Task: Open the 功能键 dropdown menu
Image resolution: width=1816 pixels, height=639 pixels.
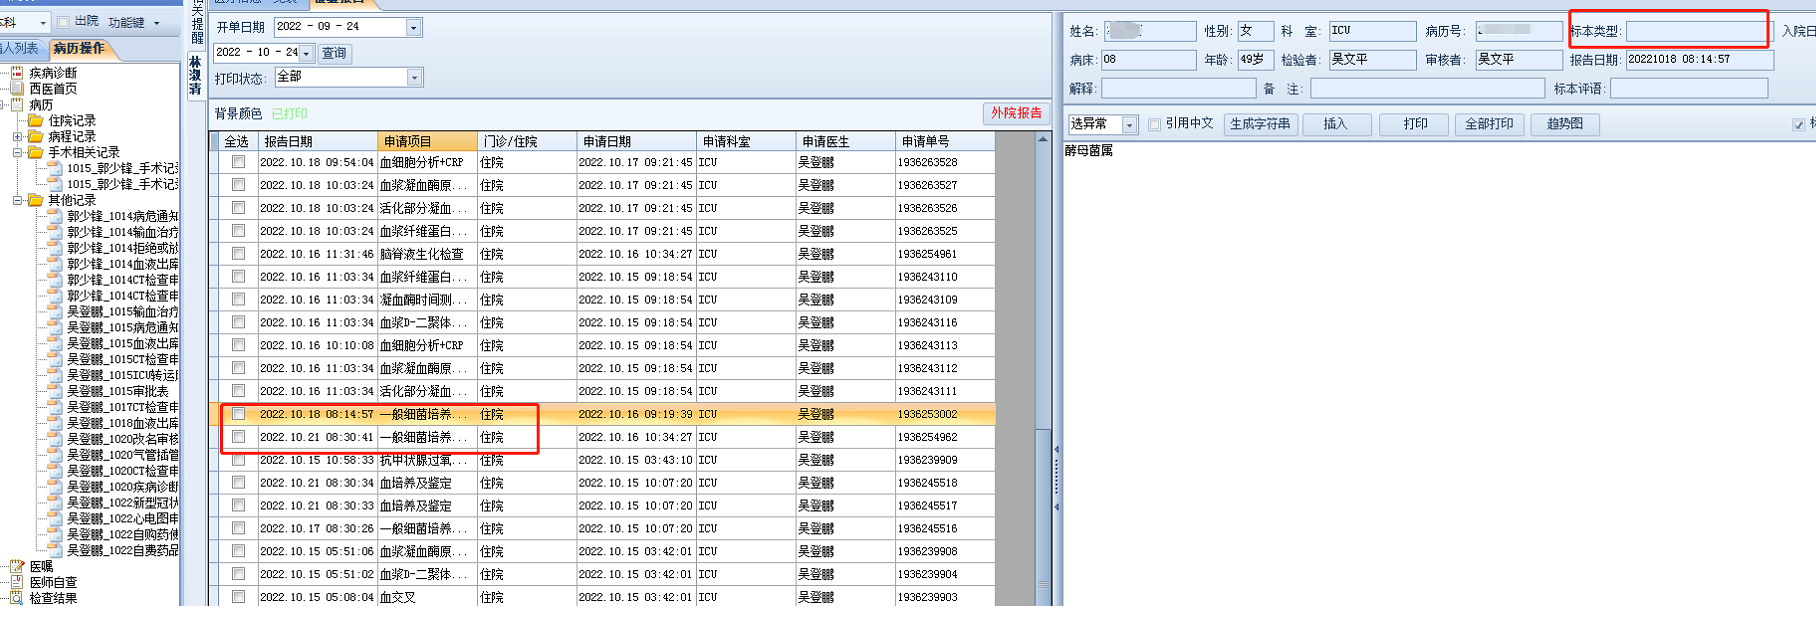Action: pyautogui.click(x=133, y=22)
